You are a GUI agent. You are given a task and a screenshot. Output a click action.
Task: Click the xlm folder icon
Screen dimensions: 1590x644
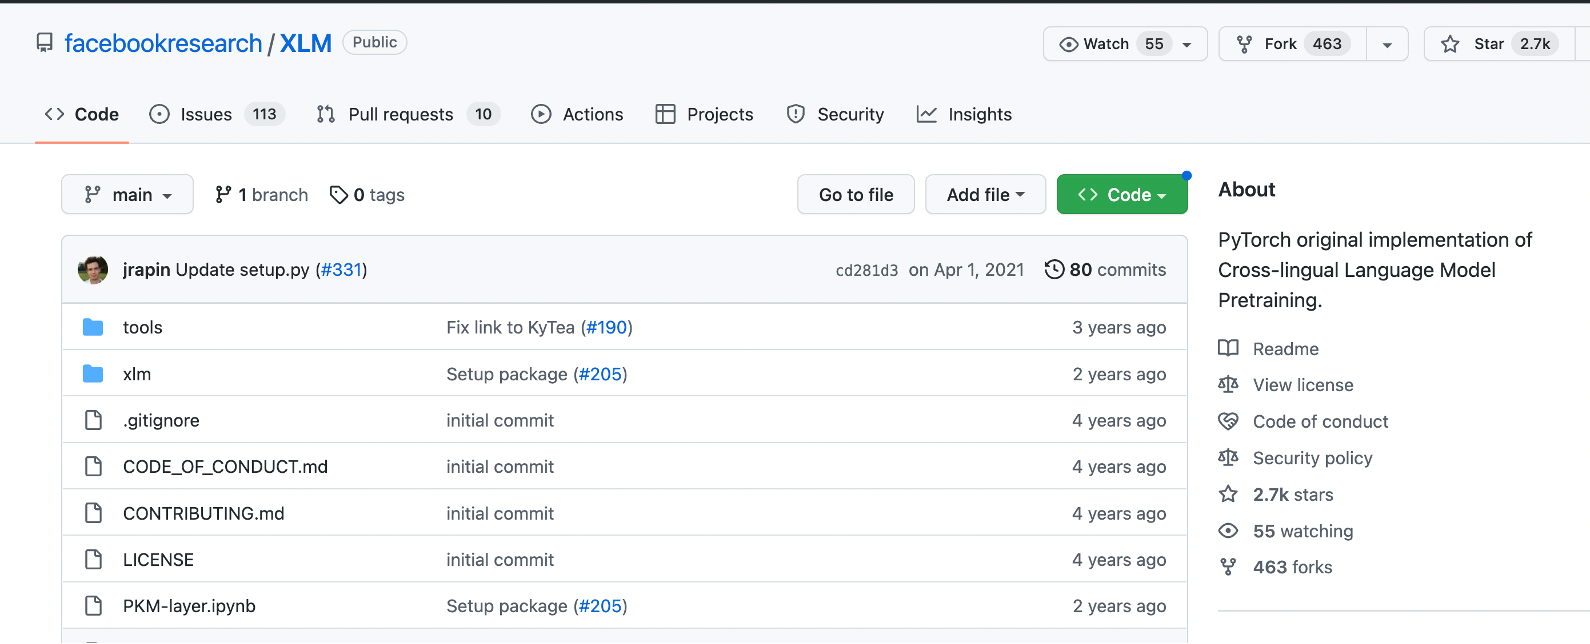[x=93, y=374]
